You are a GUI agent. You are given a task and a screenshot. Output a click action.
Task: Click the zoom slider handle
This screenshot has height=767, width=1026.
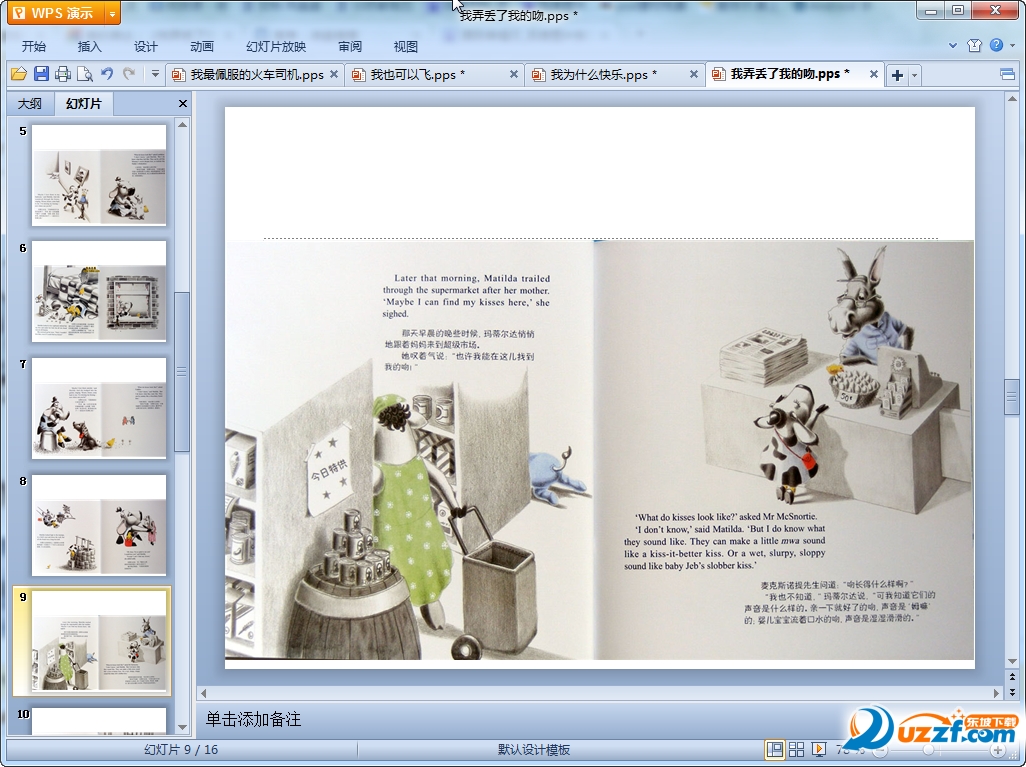(x=928, y=750)
